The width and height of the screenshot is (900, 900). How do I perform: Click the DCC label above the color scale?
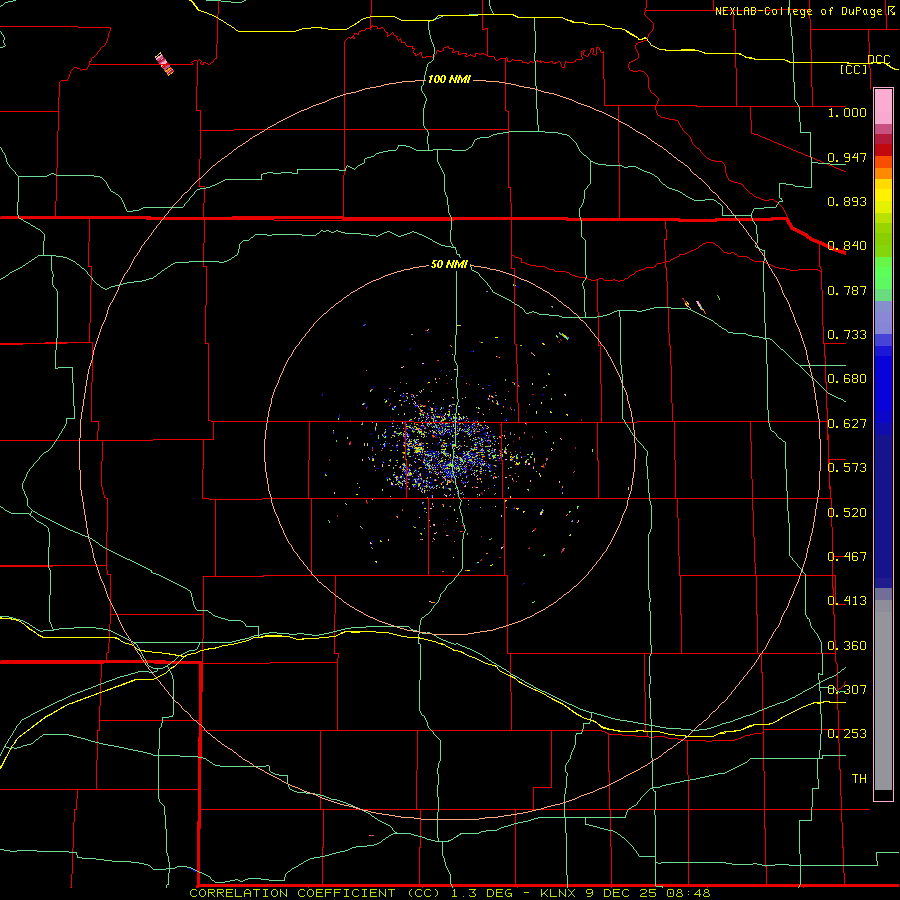[x=879, y=60]
